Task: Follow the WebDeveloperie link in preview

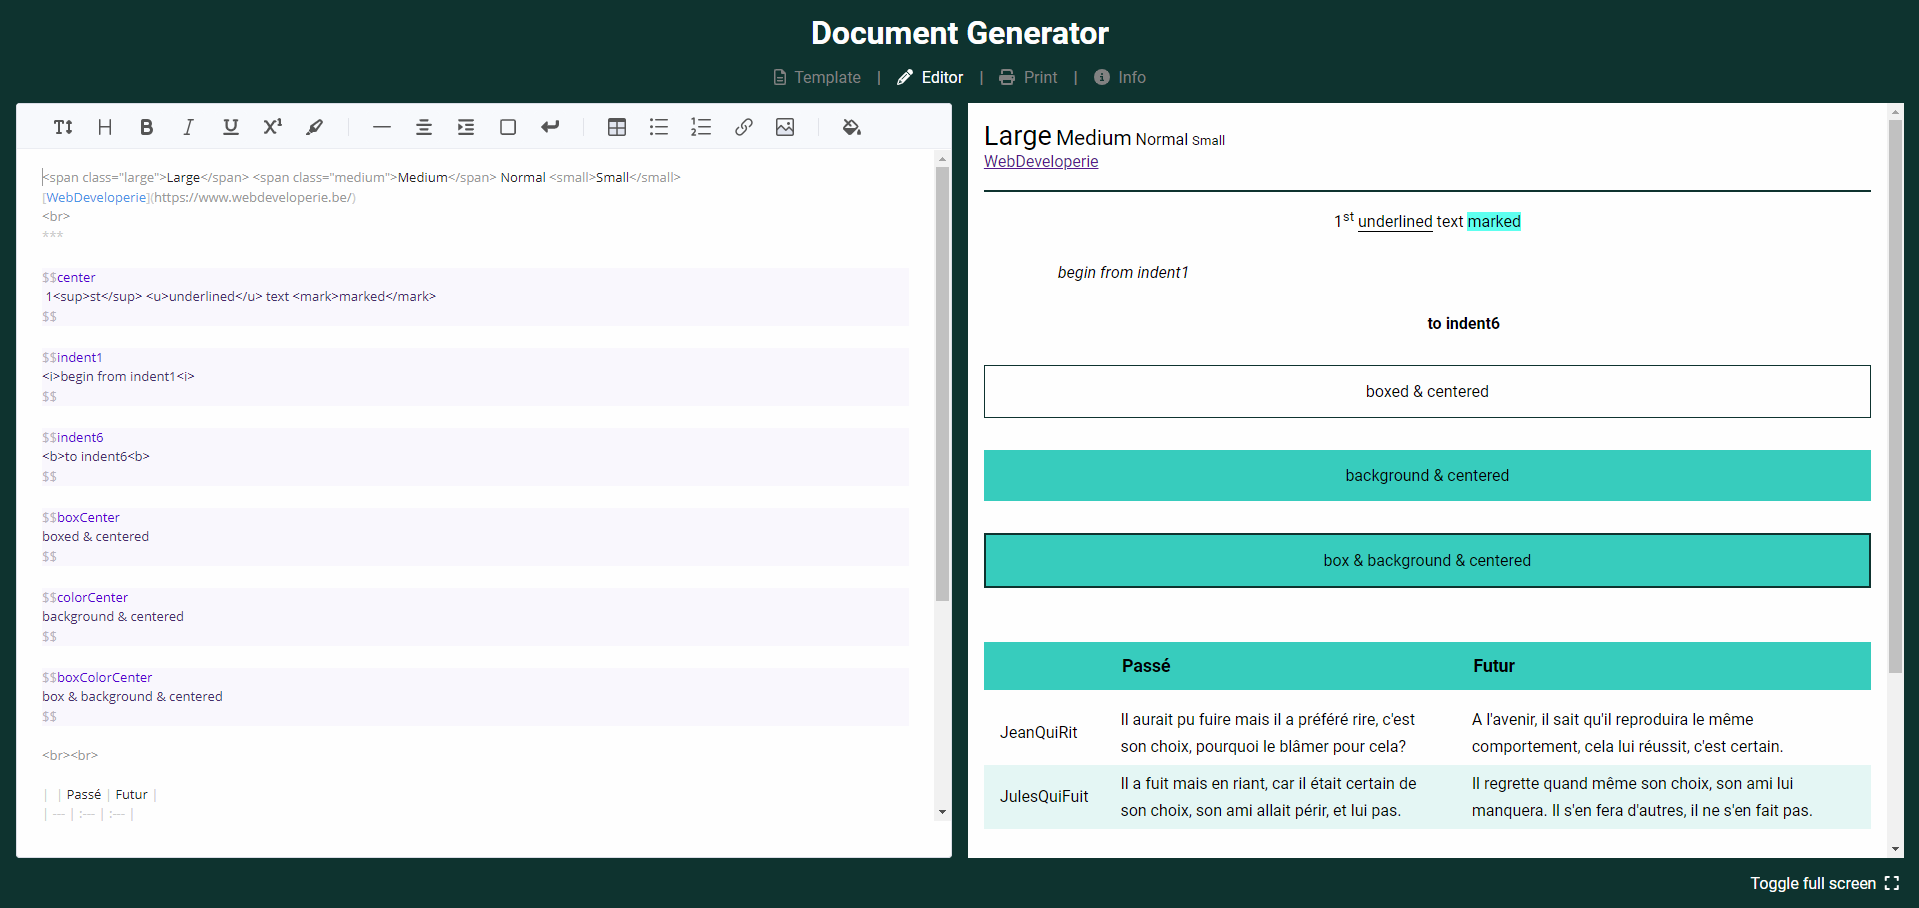Action: (x=1041, y=161)
